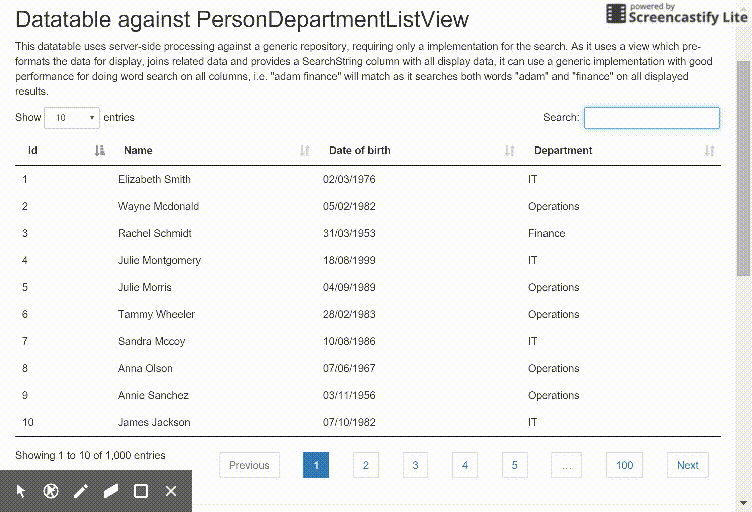Click the Id value 3

pos(25,233)
